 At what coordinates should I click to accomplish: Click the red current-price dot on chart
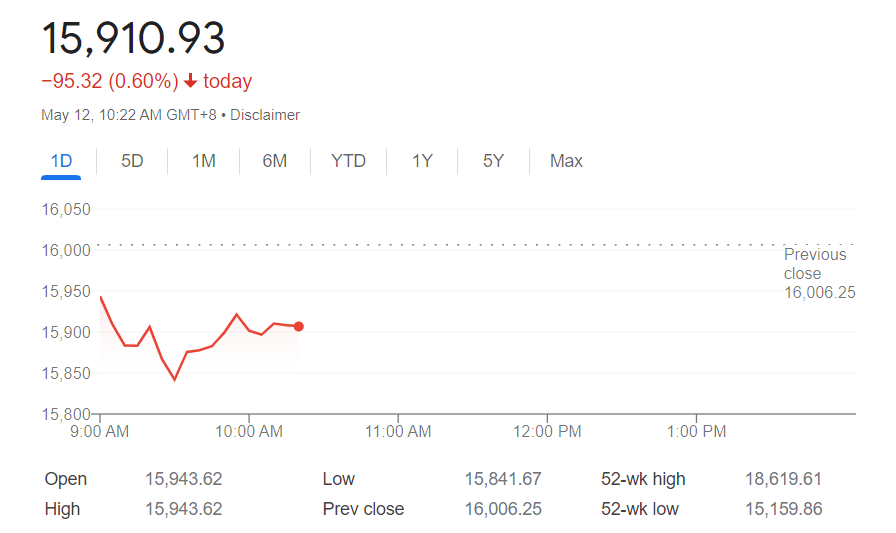299,326
